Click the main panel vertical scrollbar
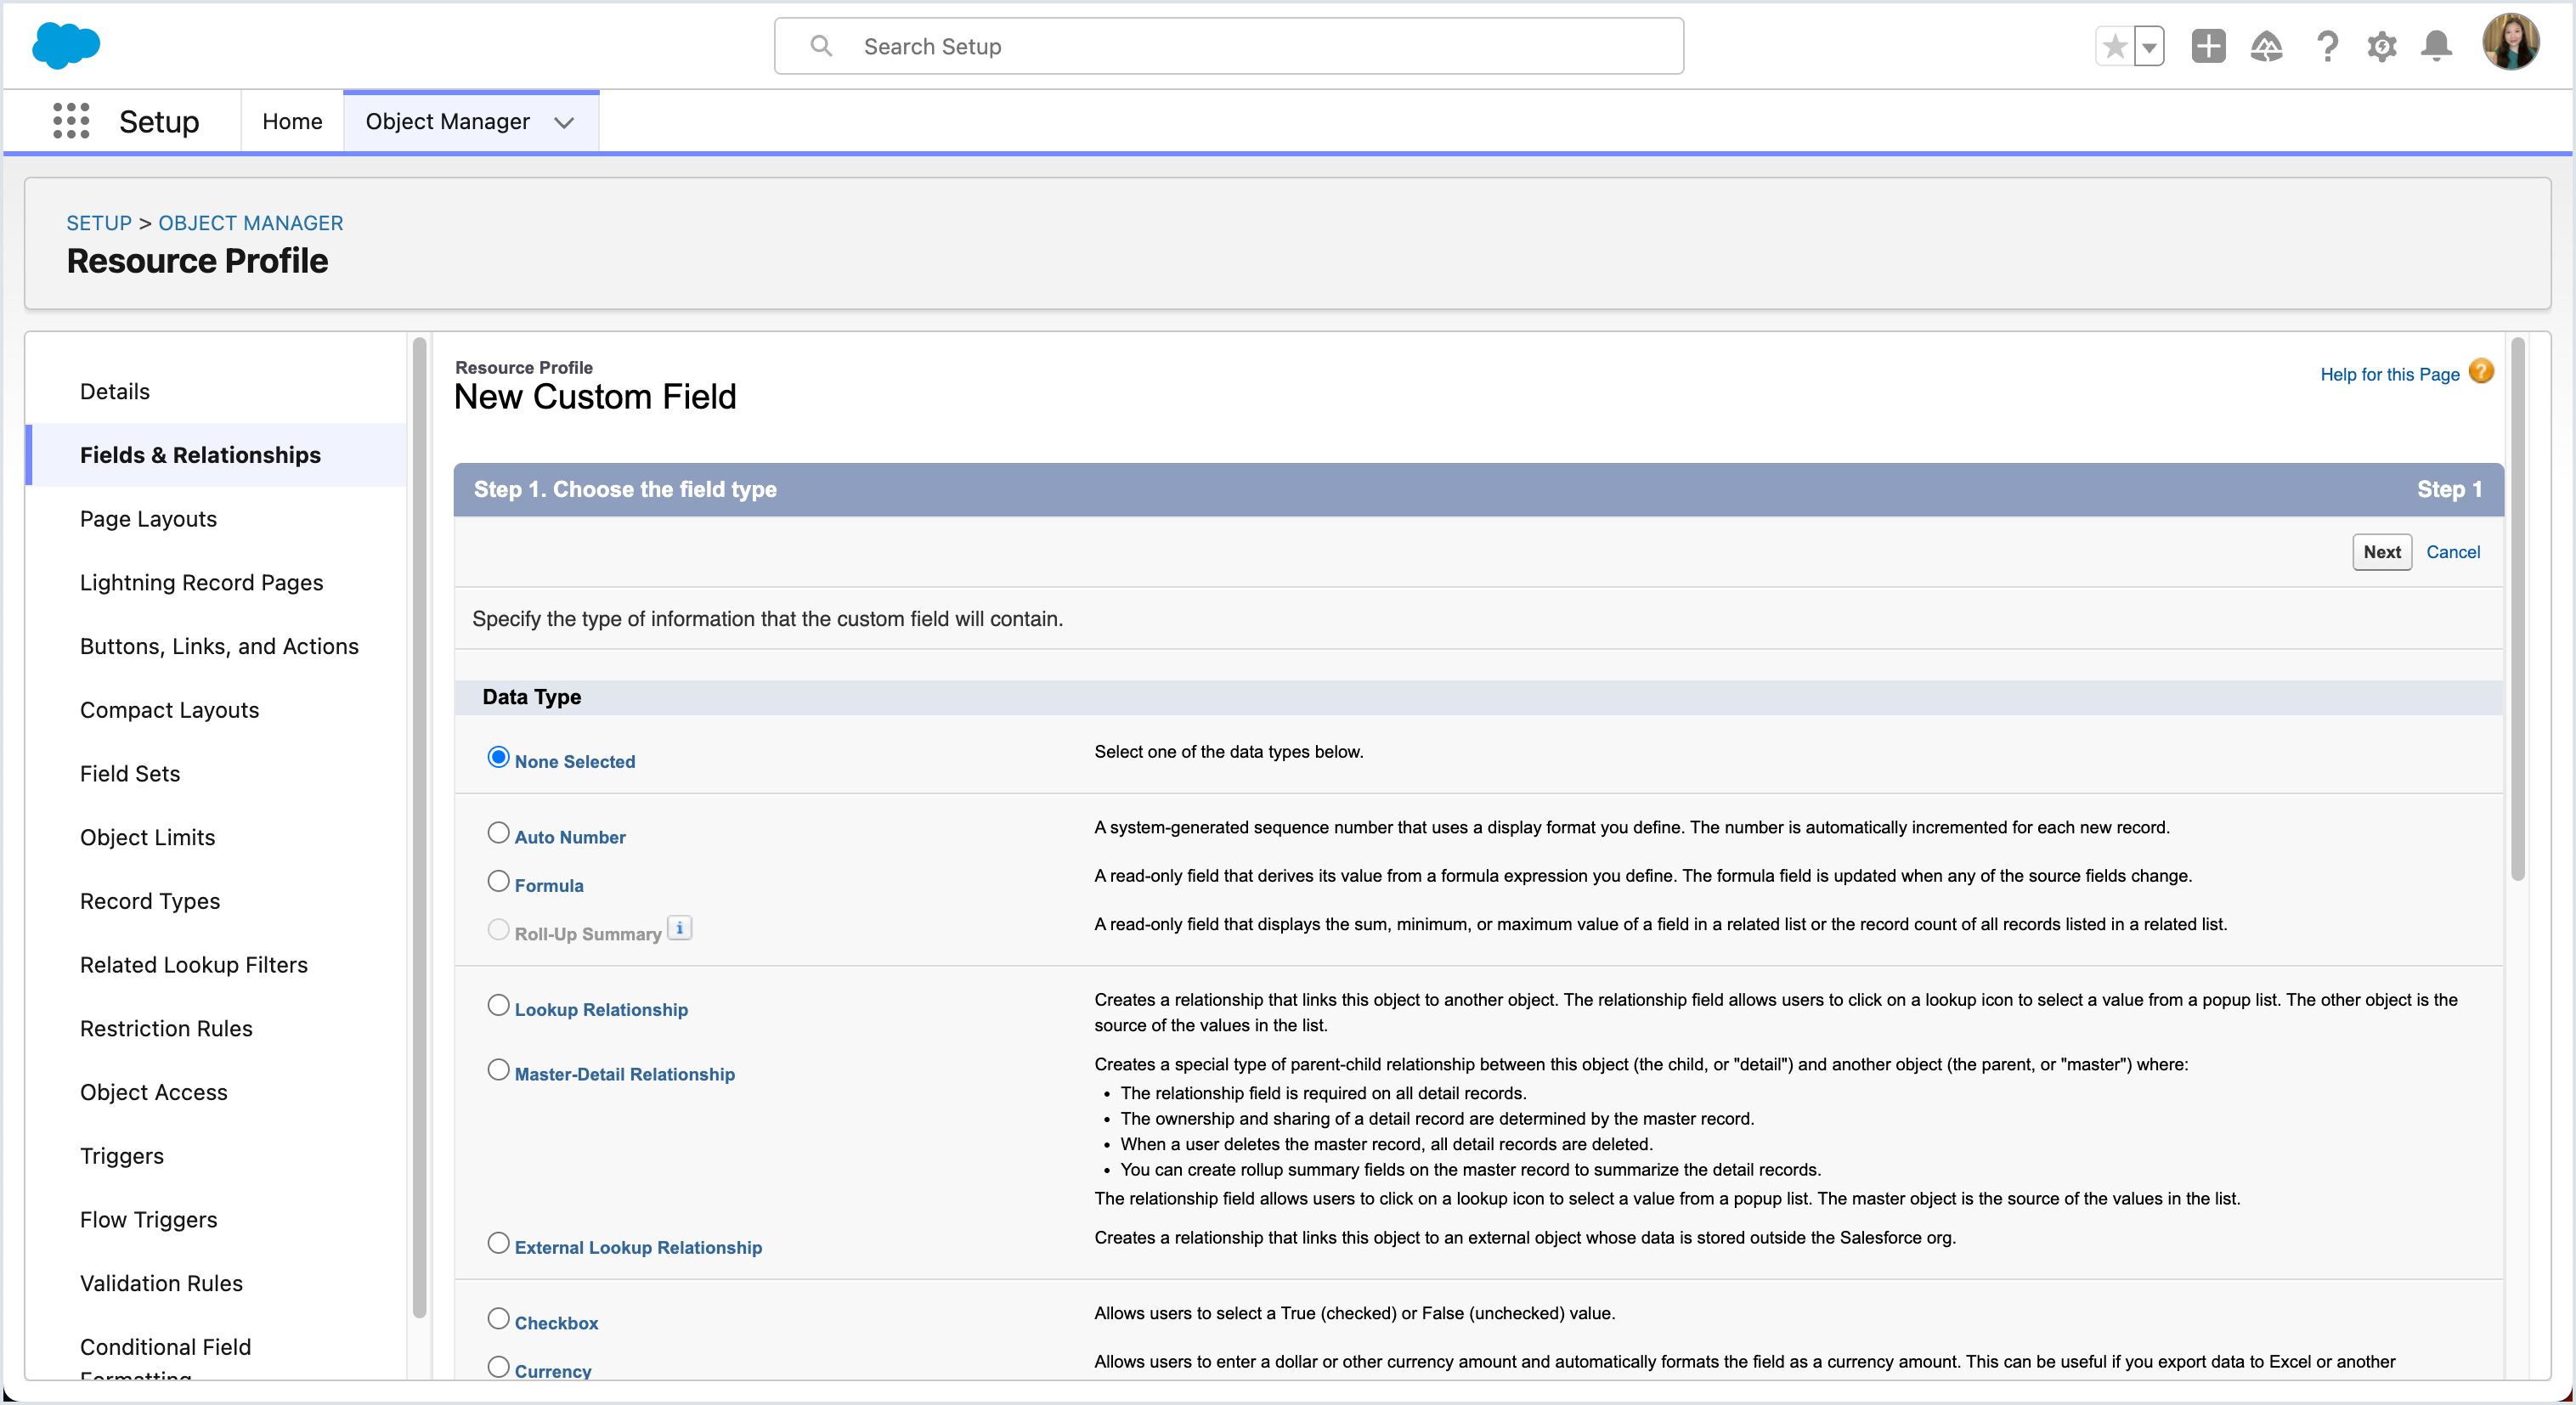Image resolution: width=2576 pixels, height=1405 pixels. coord(2517,609)
